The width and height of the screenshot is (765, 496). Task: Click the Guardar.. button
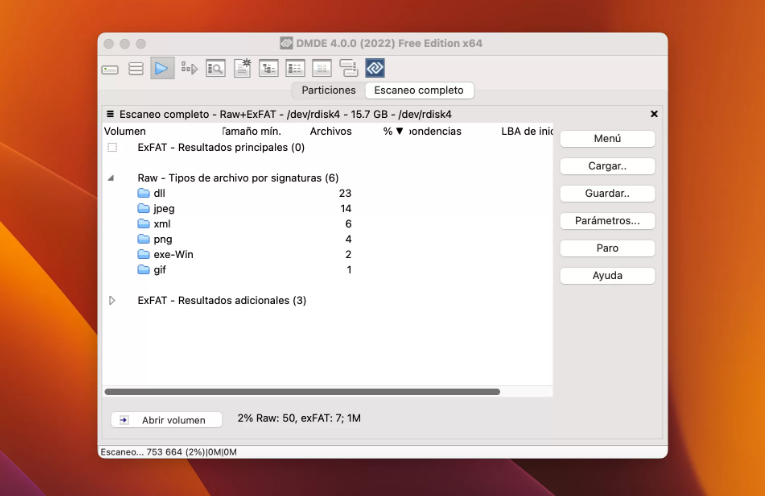point(607,193)
